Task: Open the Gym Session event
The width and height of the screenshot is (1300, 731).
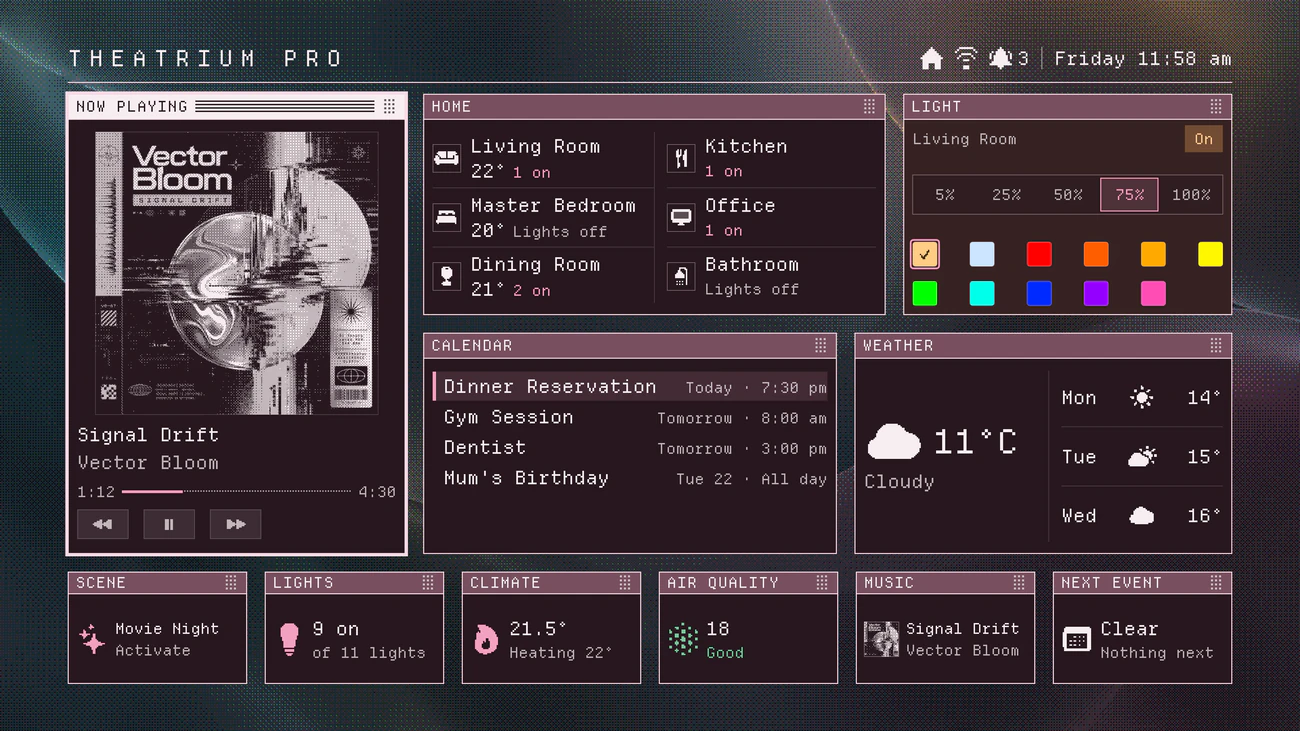Action: [x=630, y=418]
